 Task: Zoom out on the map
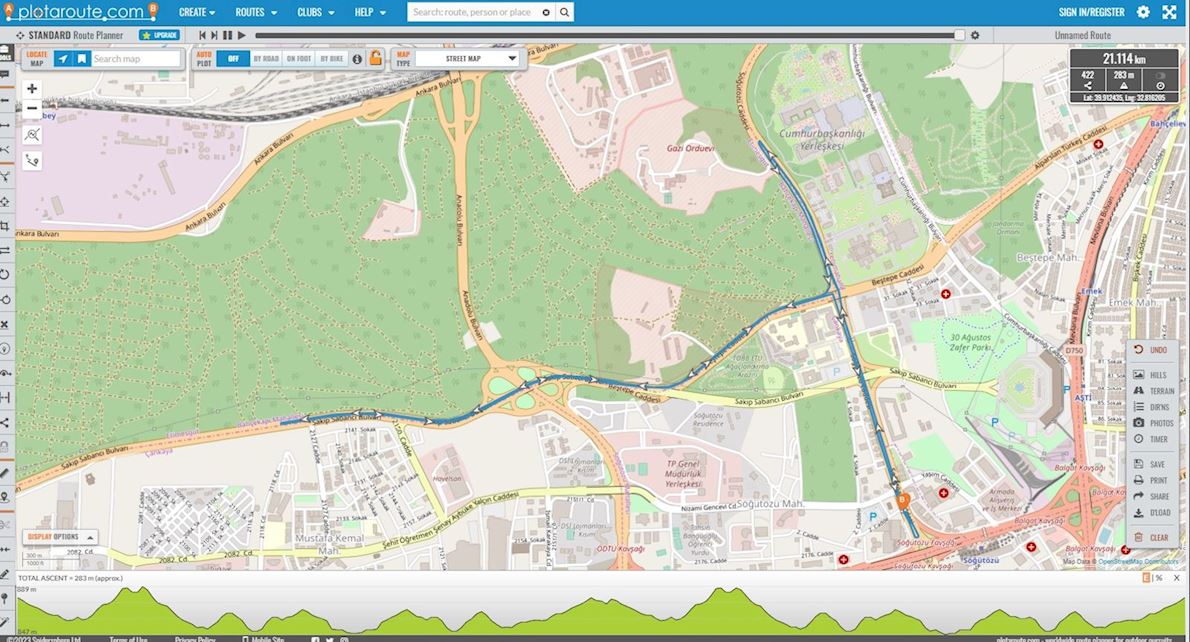pos(32,108)
